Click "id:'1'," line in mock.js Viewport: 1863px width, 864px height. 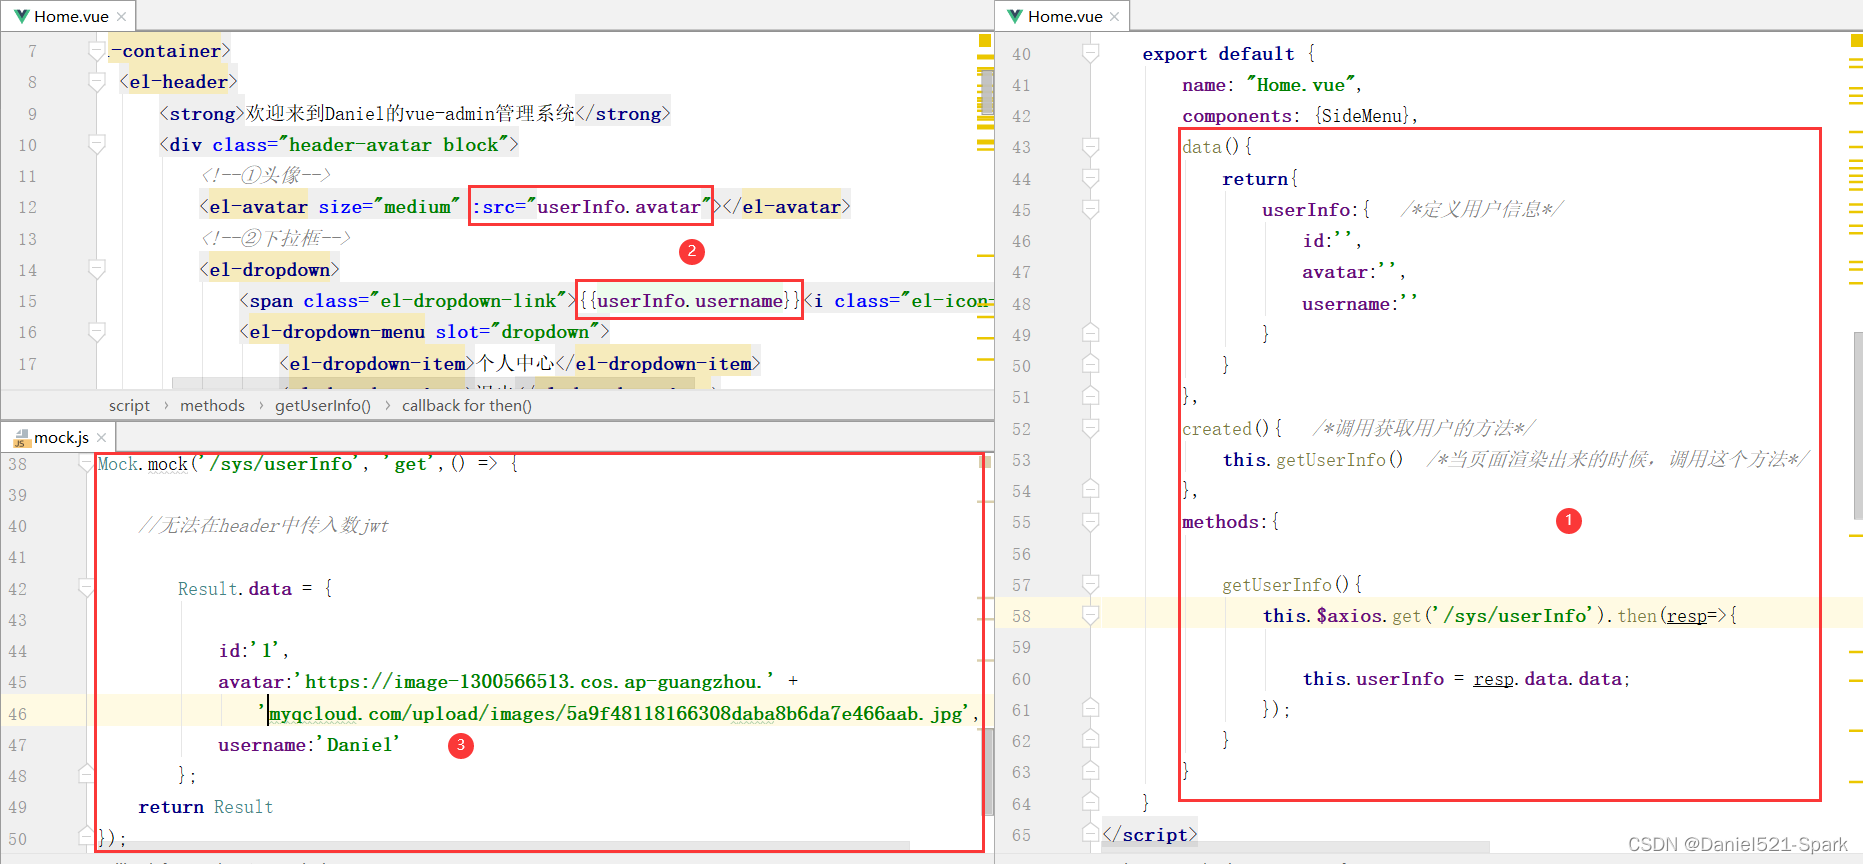(254, 651)
